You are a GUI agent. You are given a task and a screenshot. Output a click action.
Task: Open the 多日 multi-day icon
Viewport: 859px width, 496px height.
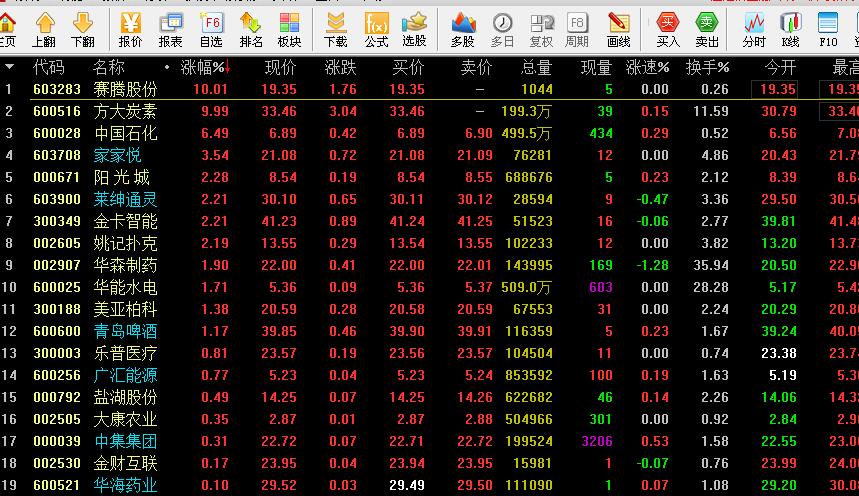click(x=502, y=29)
